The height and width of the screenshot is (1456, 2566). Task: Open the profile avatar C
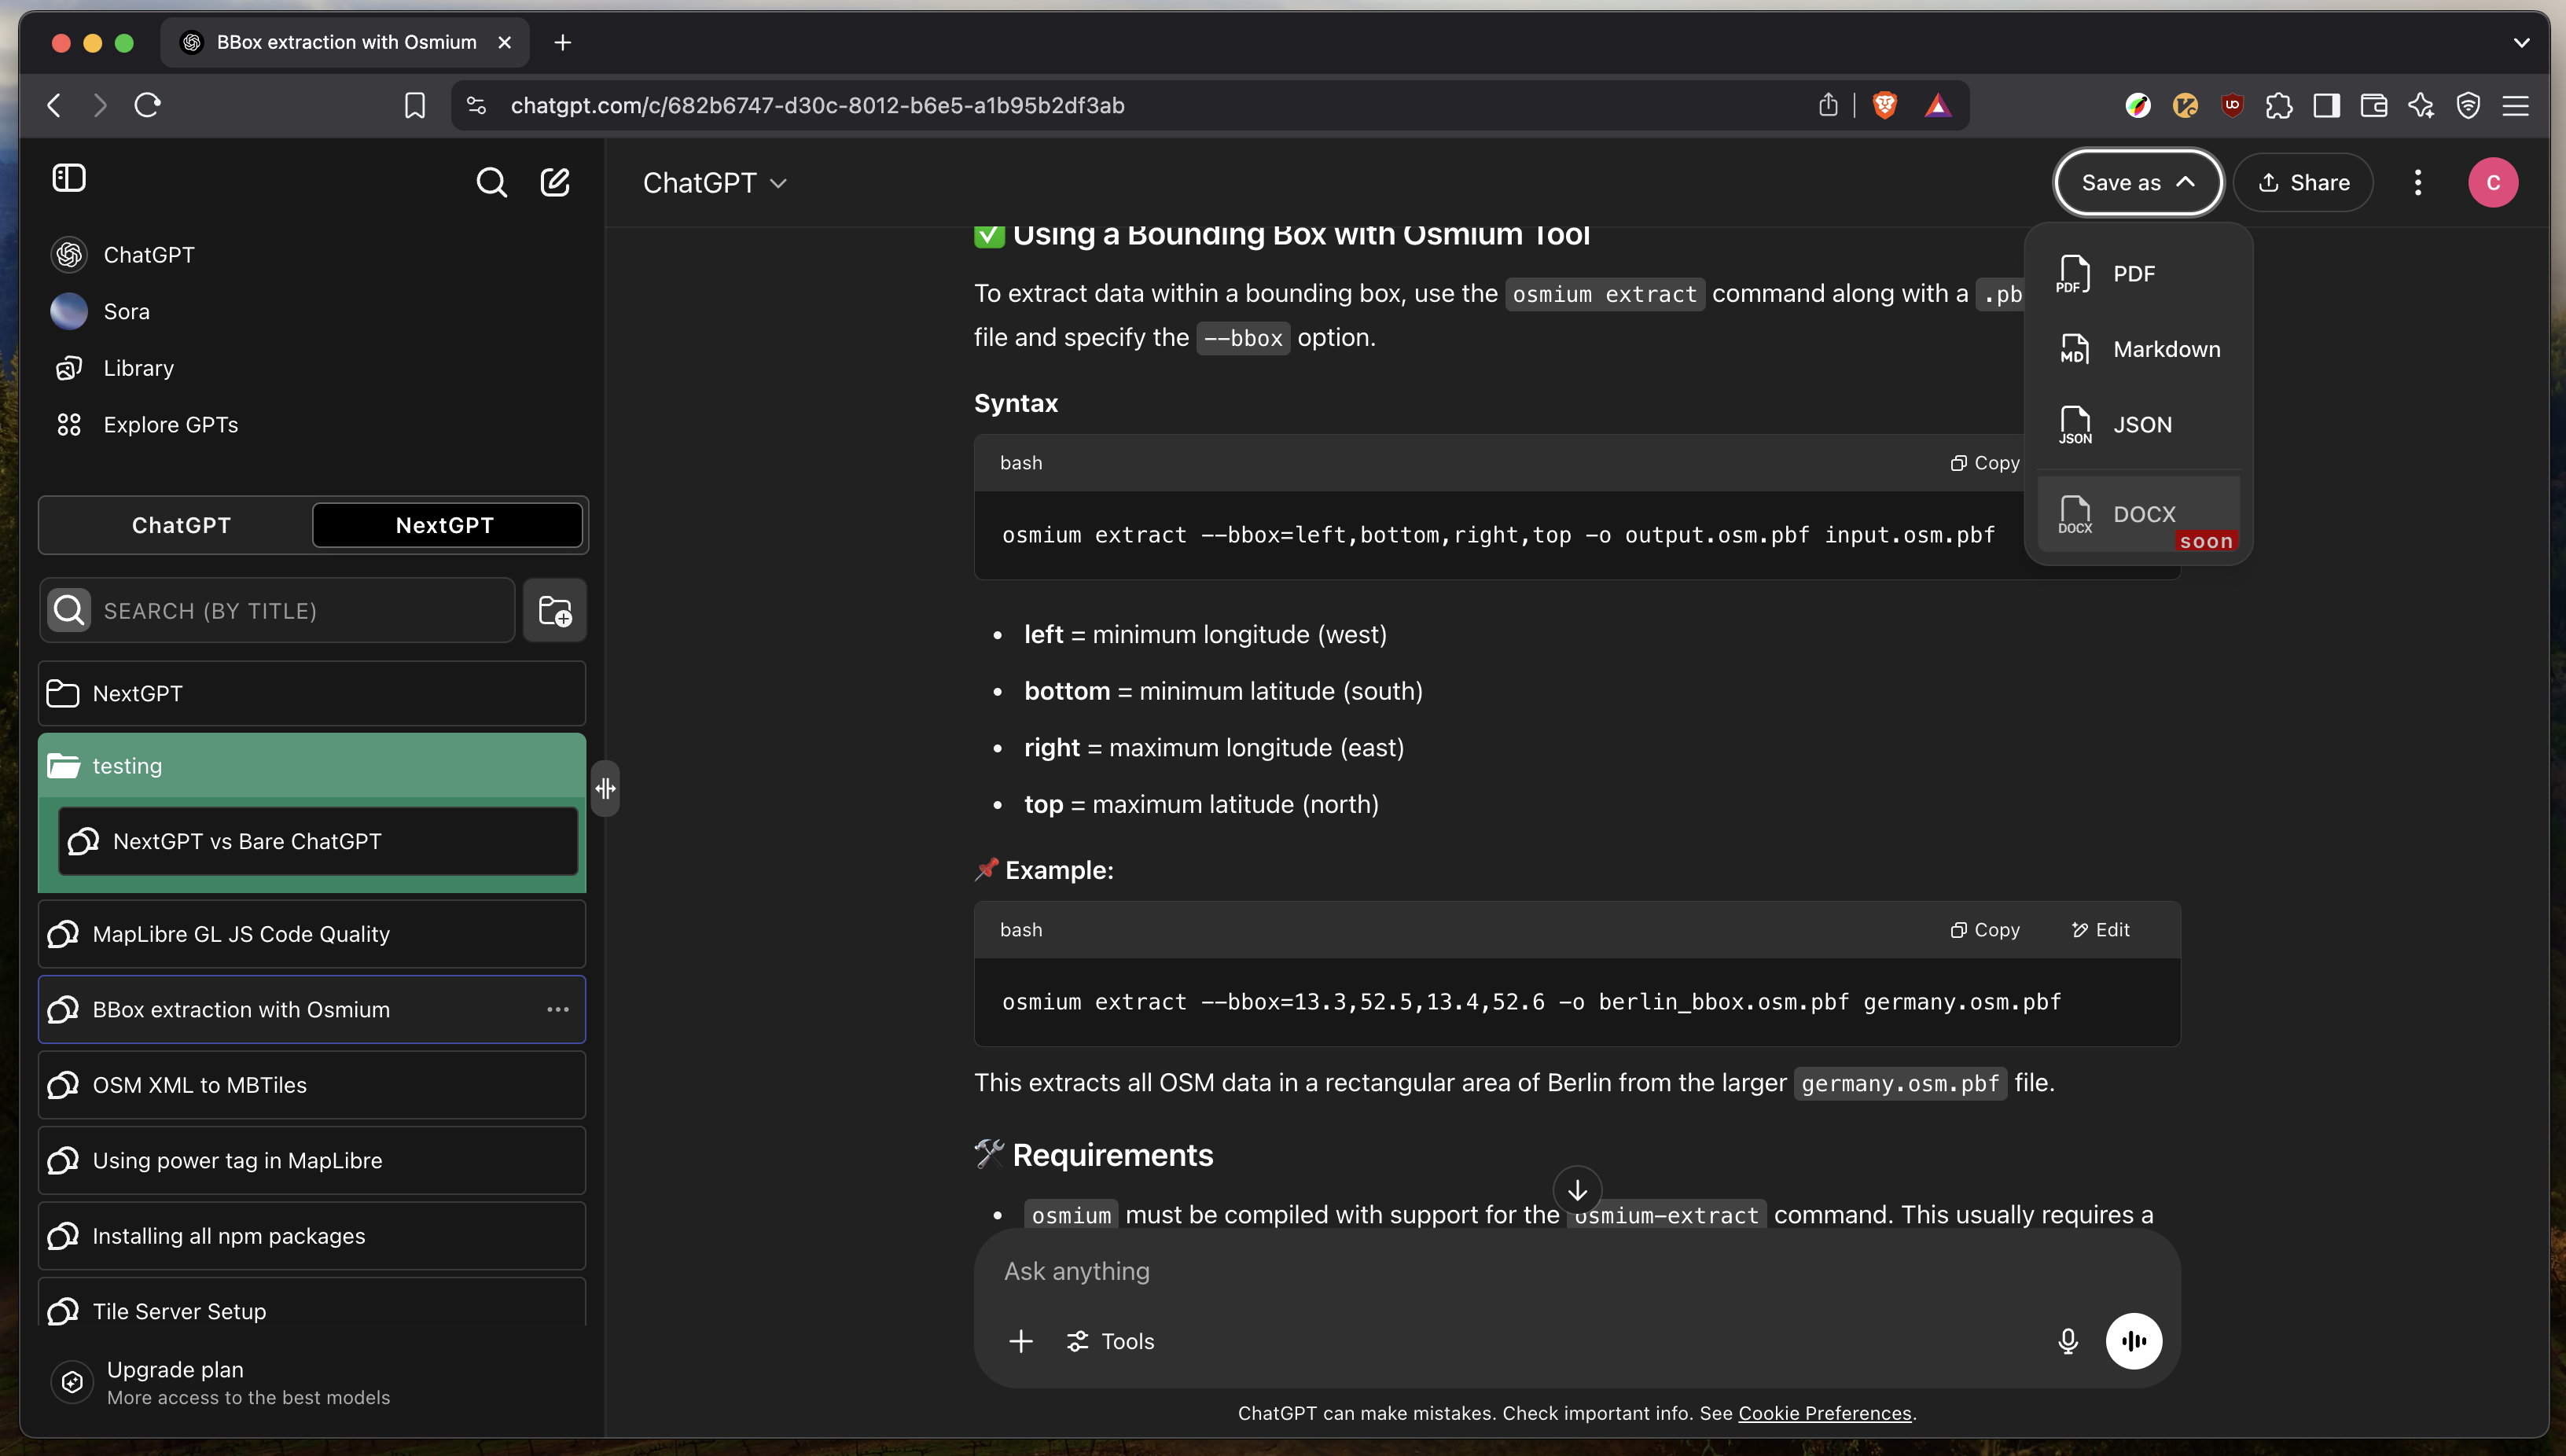click(x=2493, y=182)
